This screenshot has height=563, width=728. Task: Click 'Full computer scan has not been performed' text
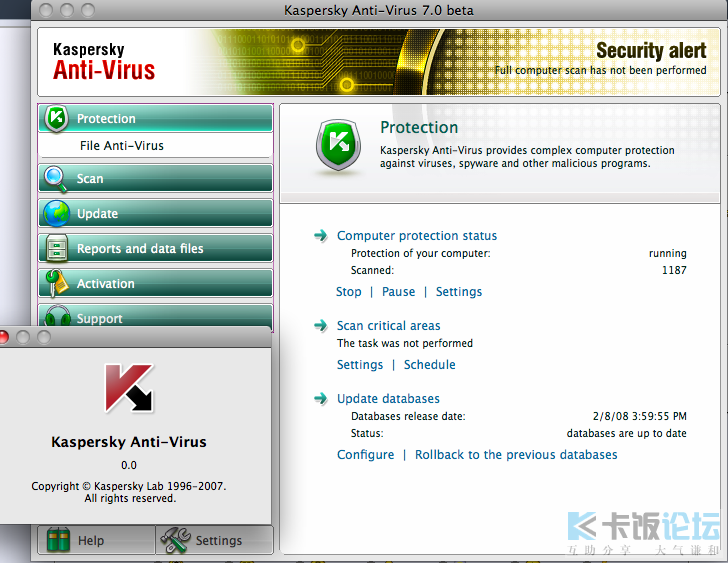tap(600, 71)
